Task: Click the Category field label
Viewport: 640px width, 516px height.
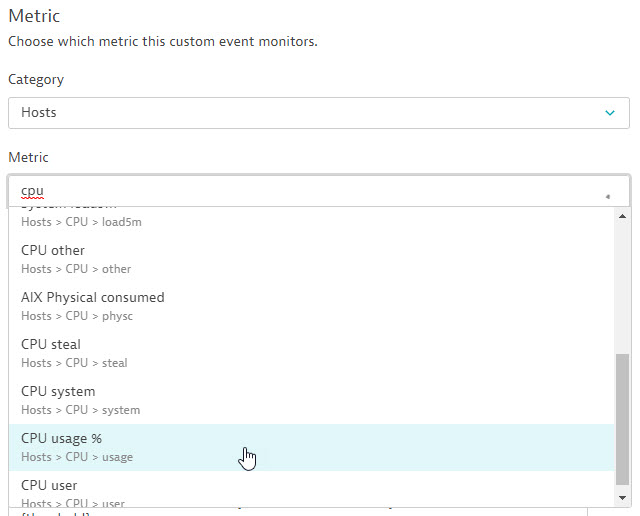Action: point(36,79)
